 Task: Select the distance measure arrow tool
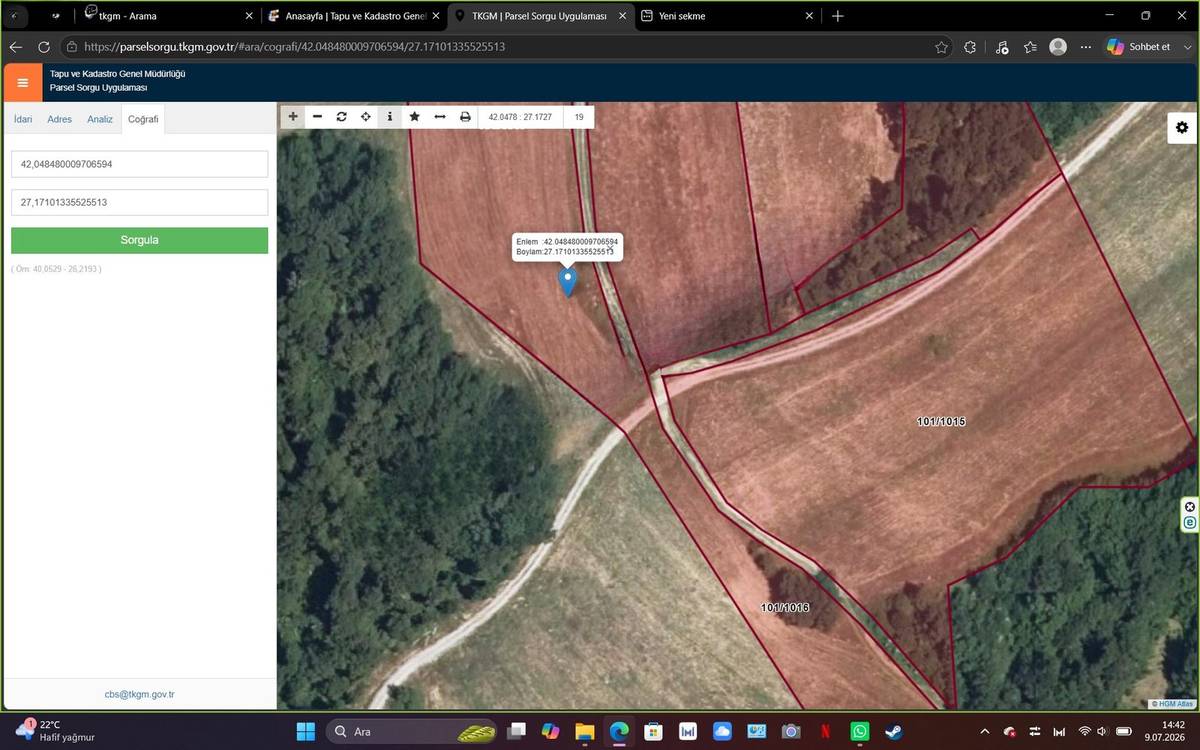[439, 117]
